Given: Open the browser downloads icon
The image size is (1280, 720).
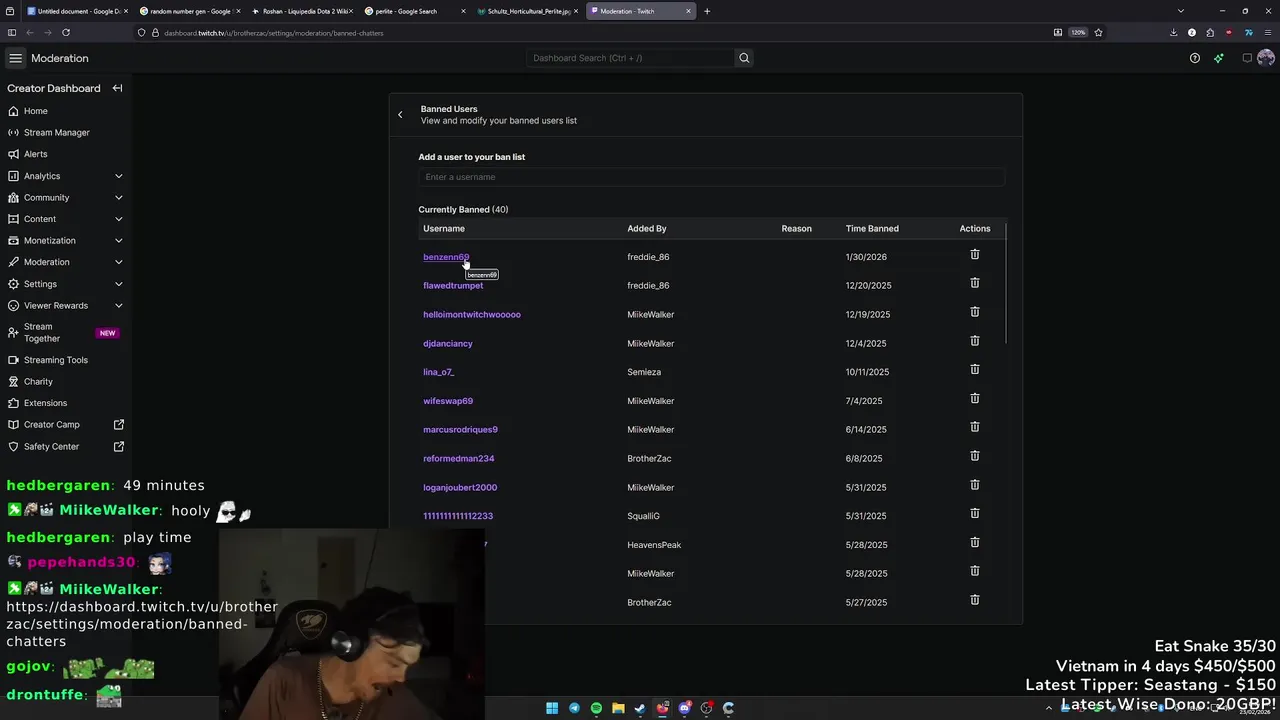Looking at the screenshot, I should [1173, 32].
